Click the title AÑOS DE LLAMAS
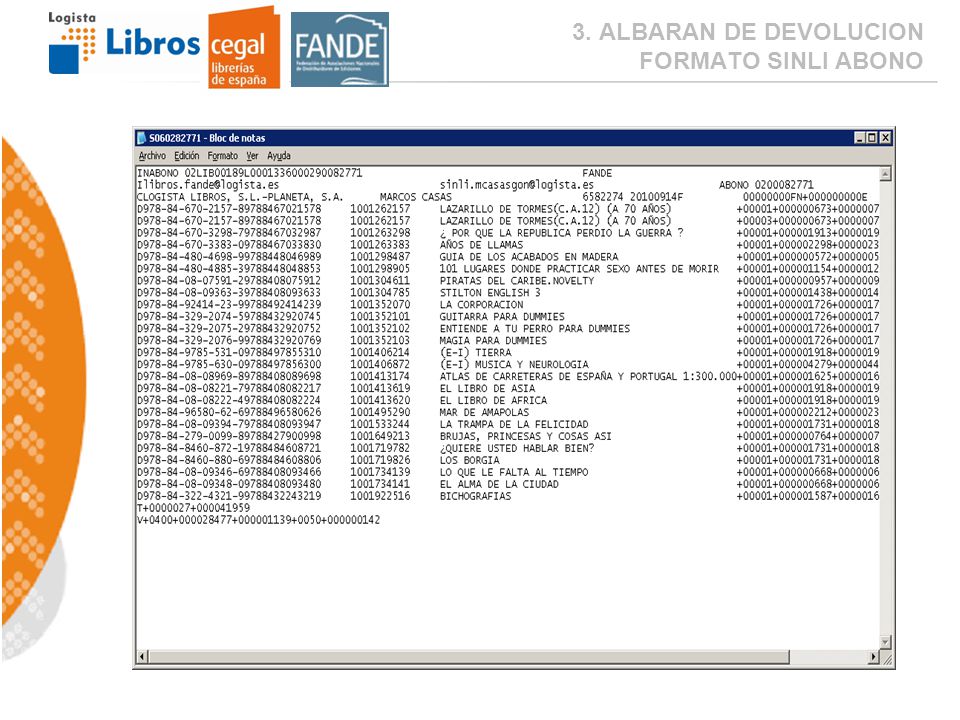Image resolution: width=960 pixels, height=720 pixels. [481, 245]
